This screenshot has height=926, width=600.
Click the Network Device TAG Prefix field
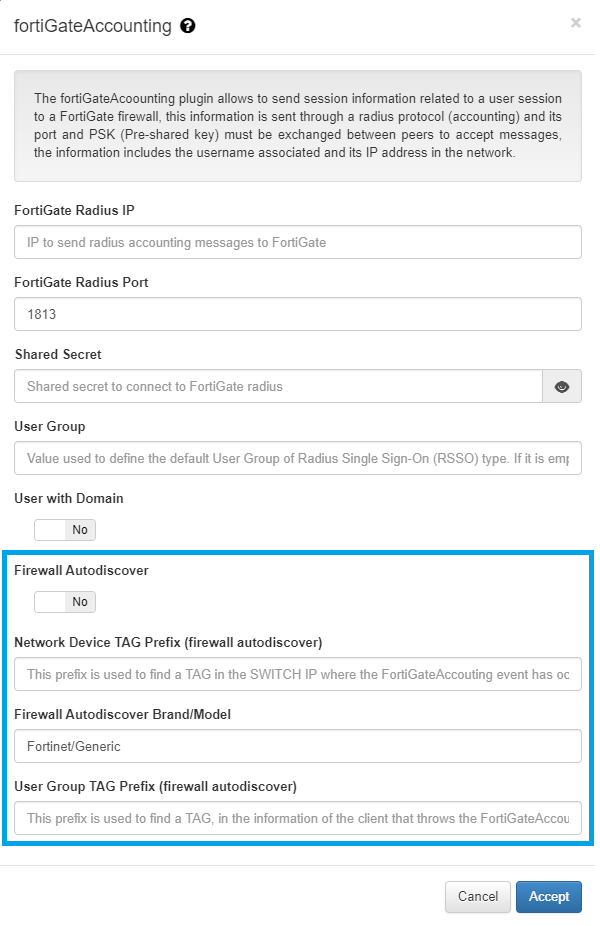click(298, 674)
